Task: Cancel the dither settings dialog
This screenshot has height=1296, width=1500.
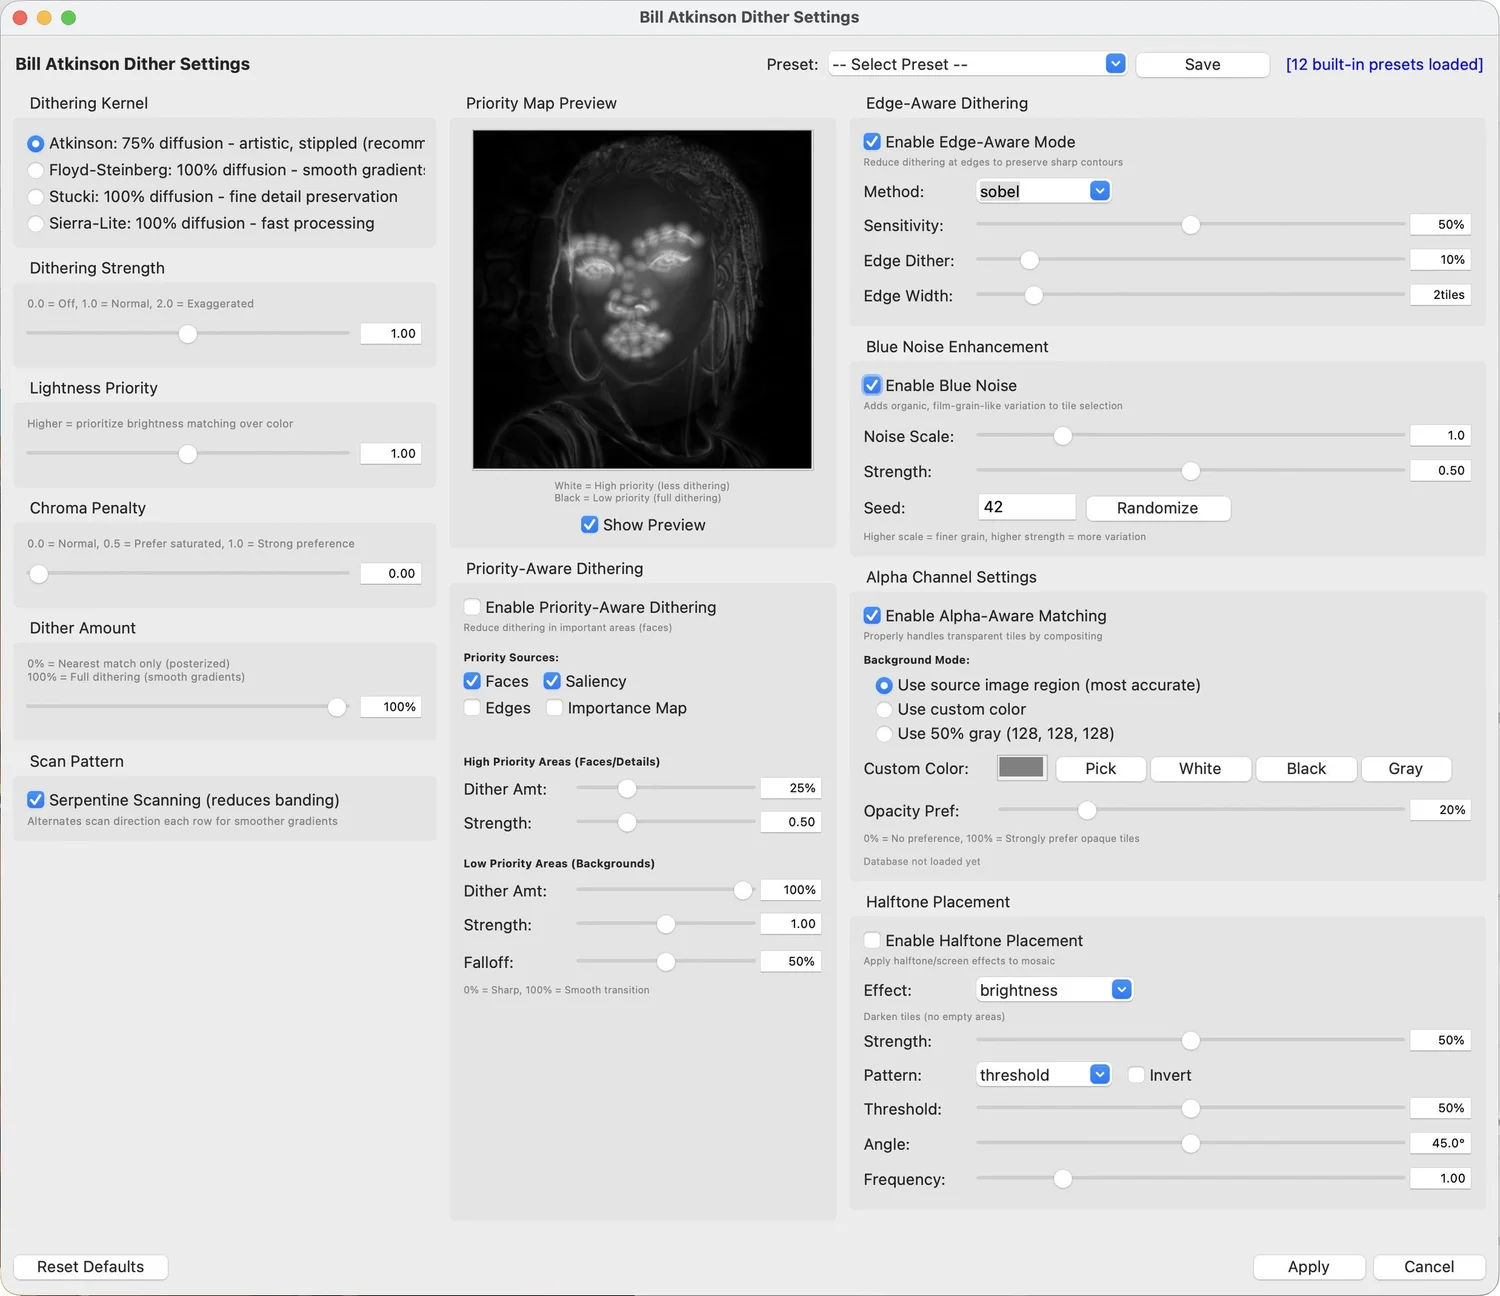Action: tap(1429, 1267)
